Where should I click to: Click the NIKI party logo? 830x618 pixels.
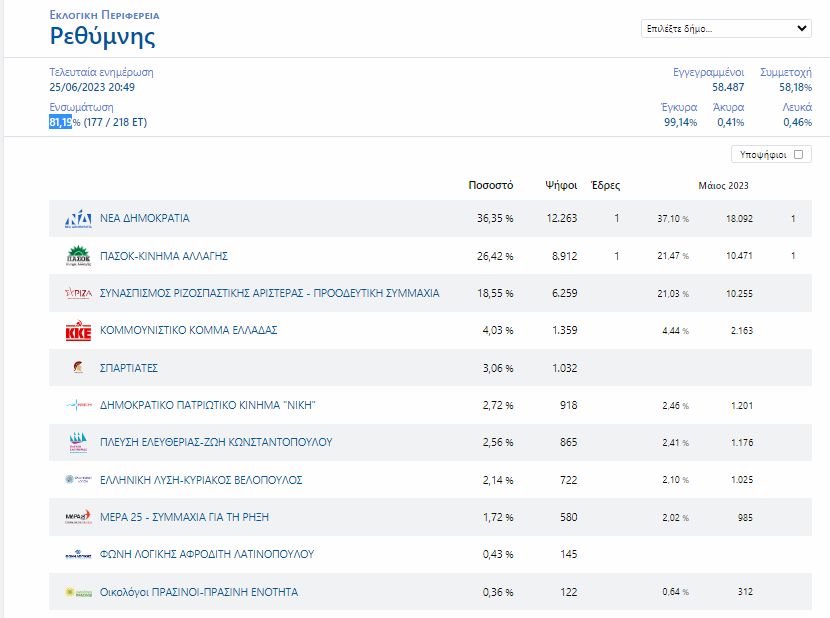(78, 405)
